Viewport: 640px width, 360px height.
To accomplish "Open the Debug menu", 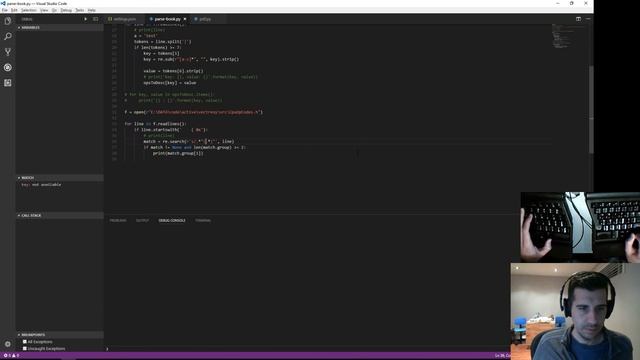I will click(x=66, y=10).
